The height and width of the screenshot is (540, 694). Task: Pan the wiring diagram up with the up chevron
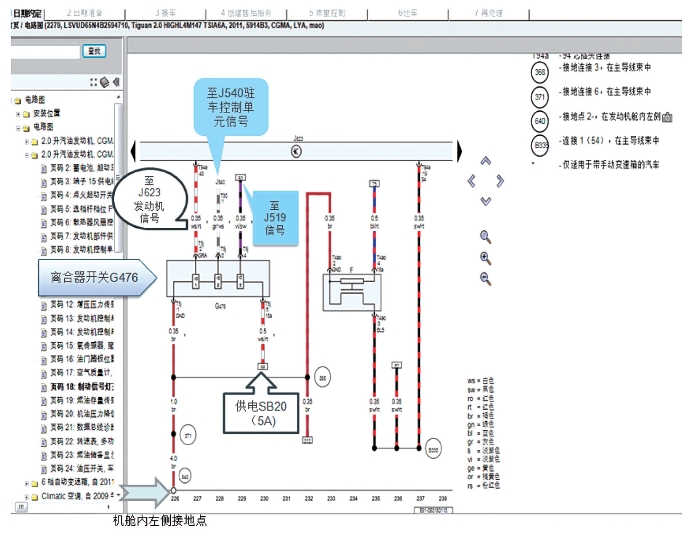486,161
